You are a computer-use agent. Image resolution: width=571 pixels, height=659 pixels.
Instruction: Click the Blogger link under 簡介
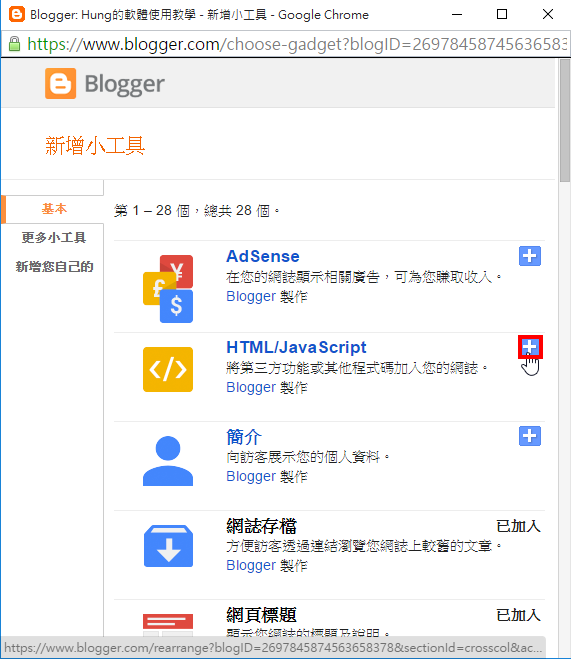coord(251,476)
